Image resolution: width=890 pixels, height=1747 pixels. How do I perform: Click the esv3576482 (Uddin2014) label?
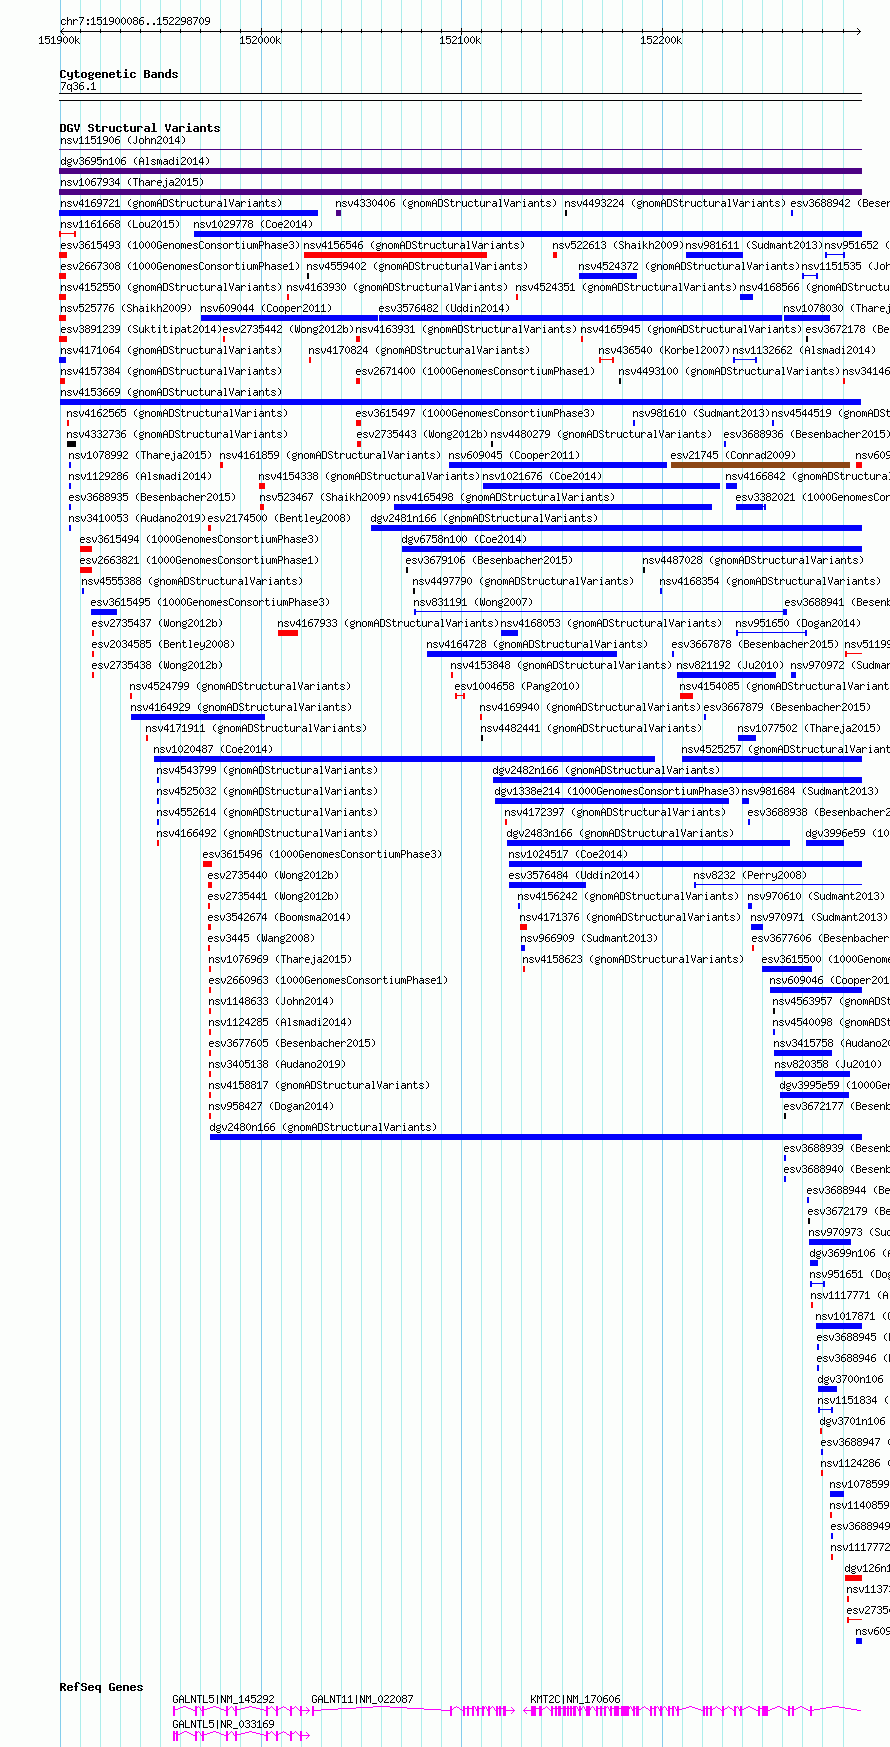coord(444,308)
